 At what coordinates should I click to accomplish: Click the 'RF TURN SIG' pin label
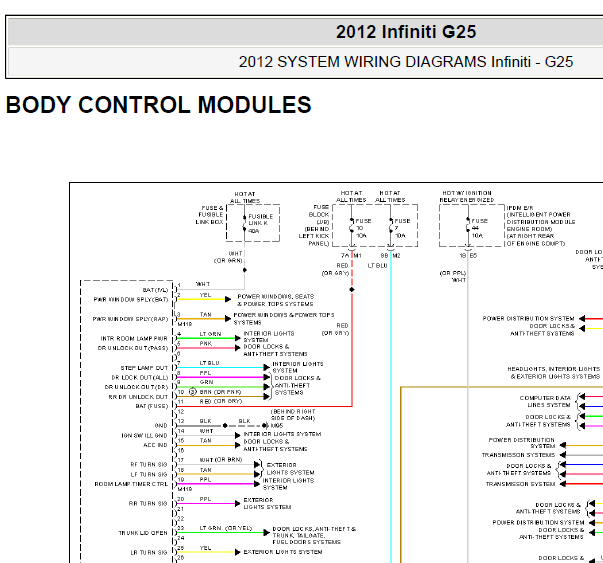[x=149, y=465]
